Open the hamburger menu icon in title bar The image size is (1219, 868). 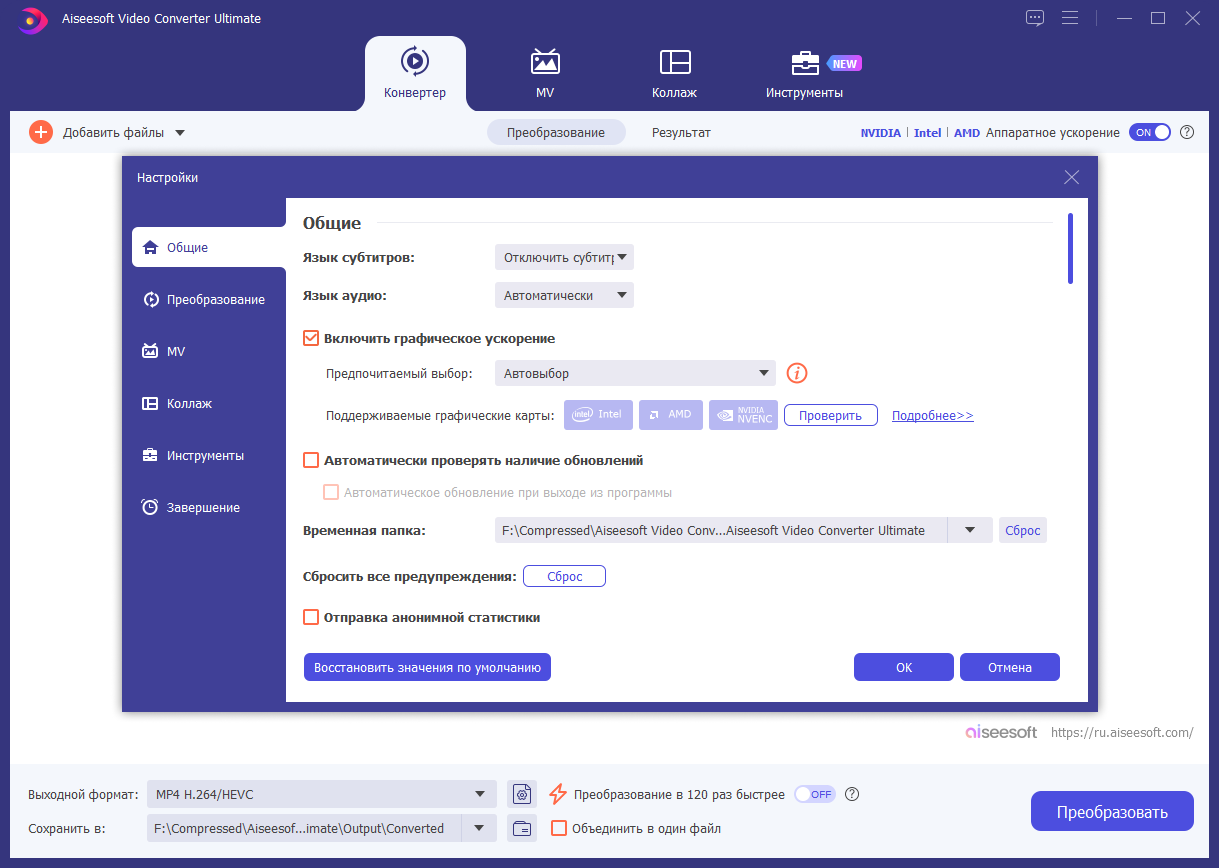(1070, 18)
